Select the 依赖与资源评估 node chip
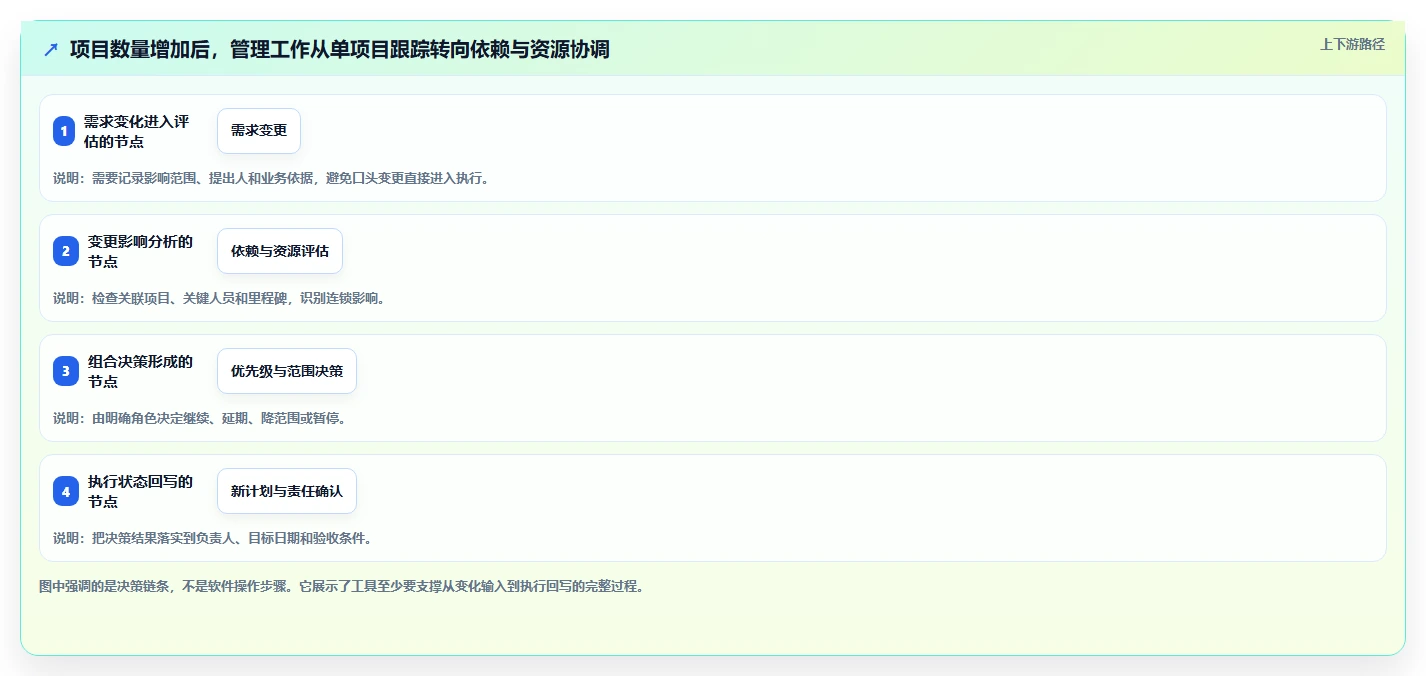Viewport: 1426px width, 676px height. coord(280,251)
